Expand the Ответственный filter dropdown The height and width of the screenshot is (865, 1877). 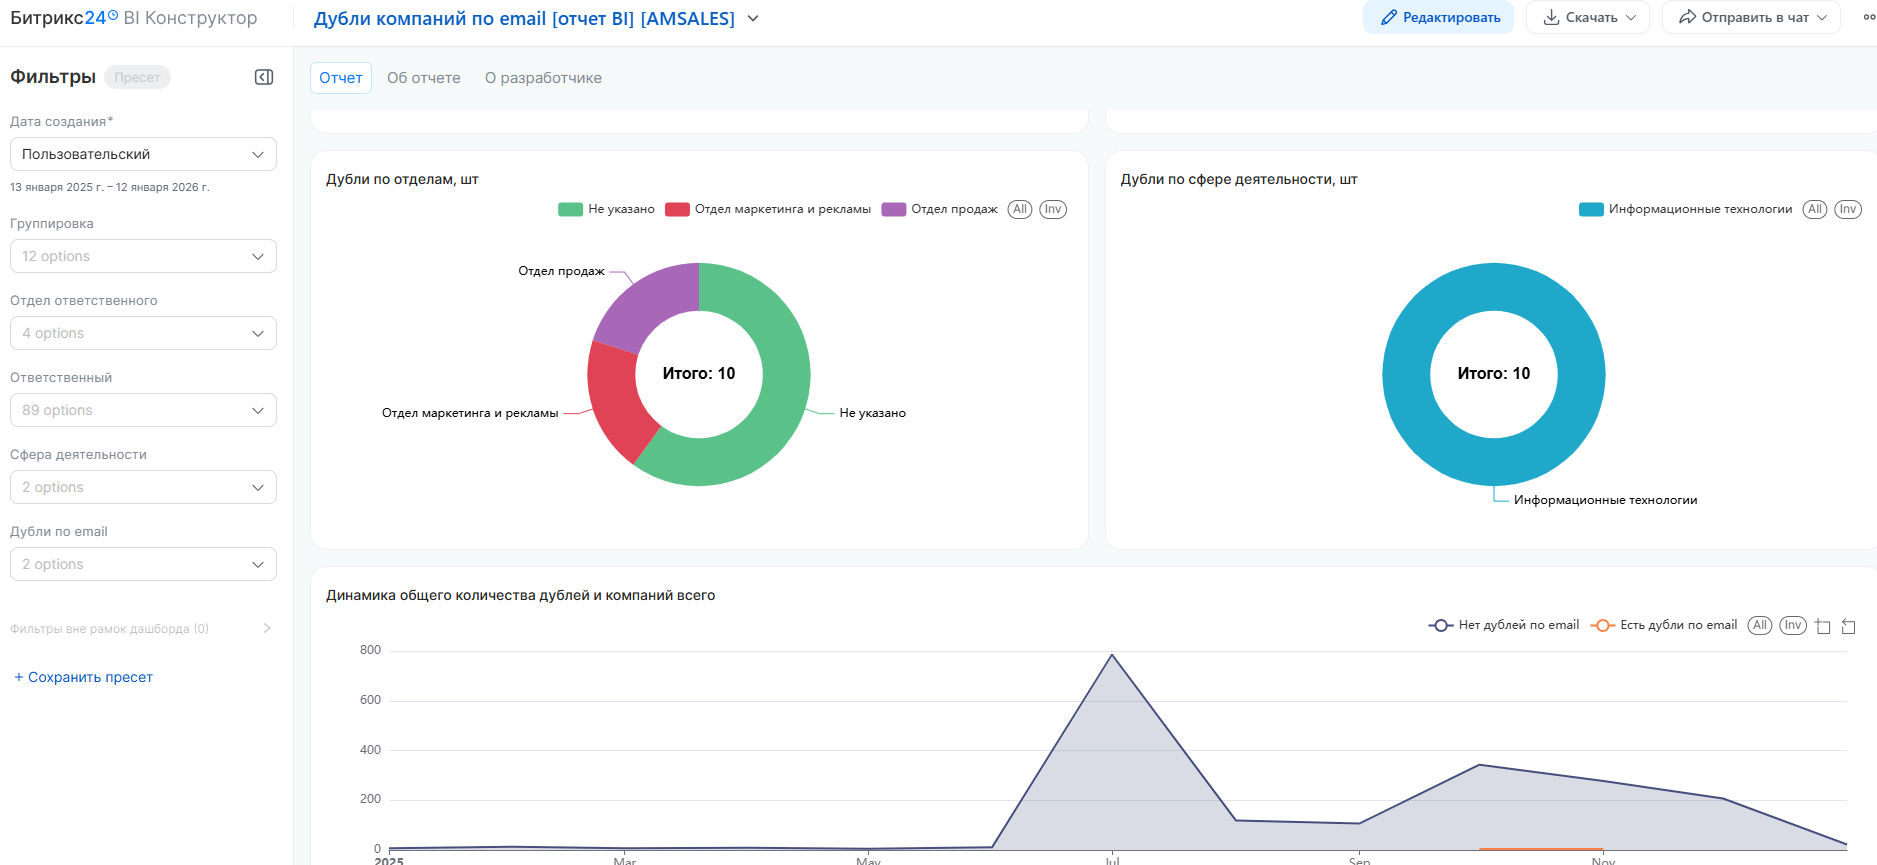pyautogui.click(x=143, y=410)
